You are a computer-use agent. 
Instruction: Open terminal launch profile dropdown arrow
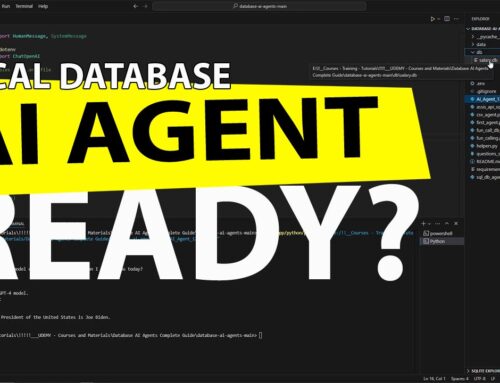430,224
